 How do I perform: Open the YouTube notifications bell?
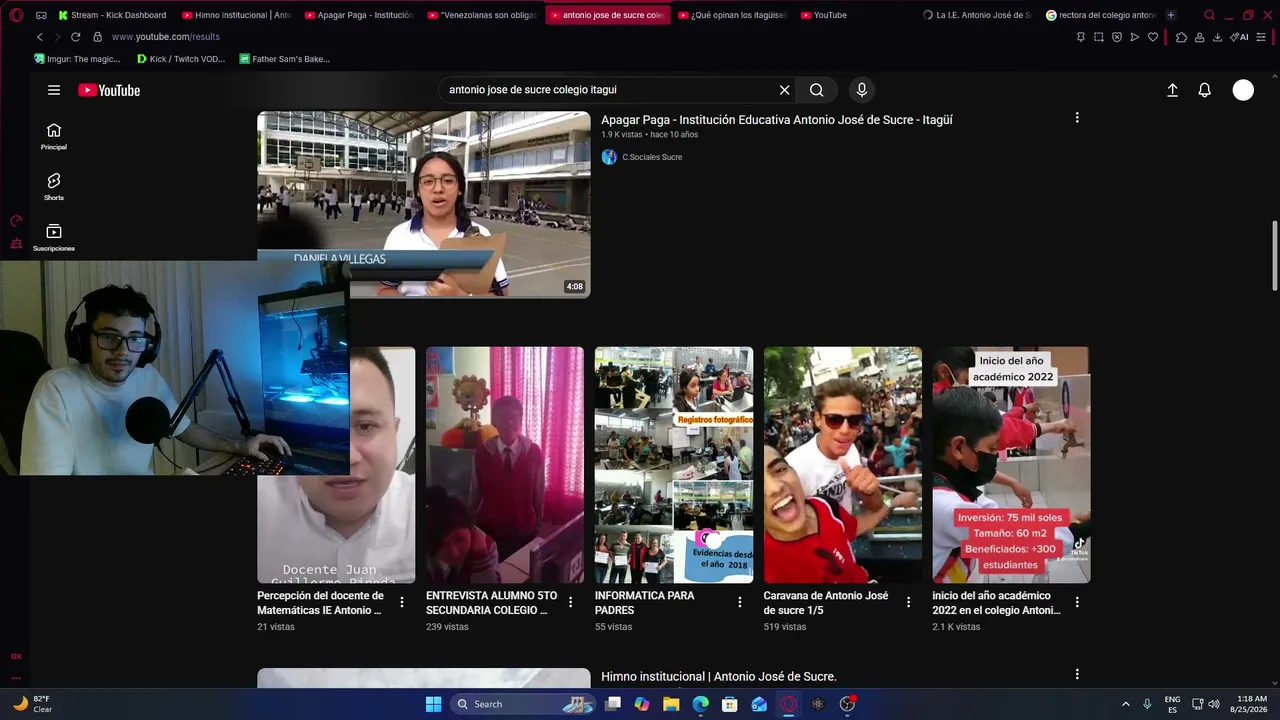[x=1205, y=90]
